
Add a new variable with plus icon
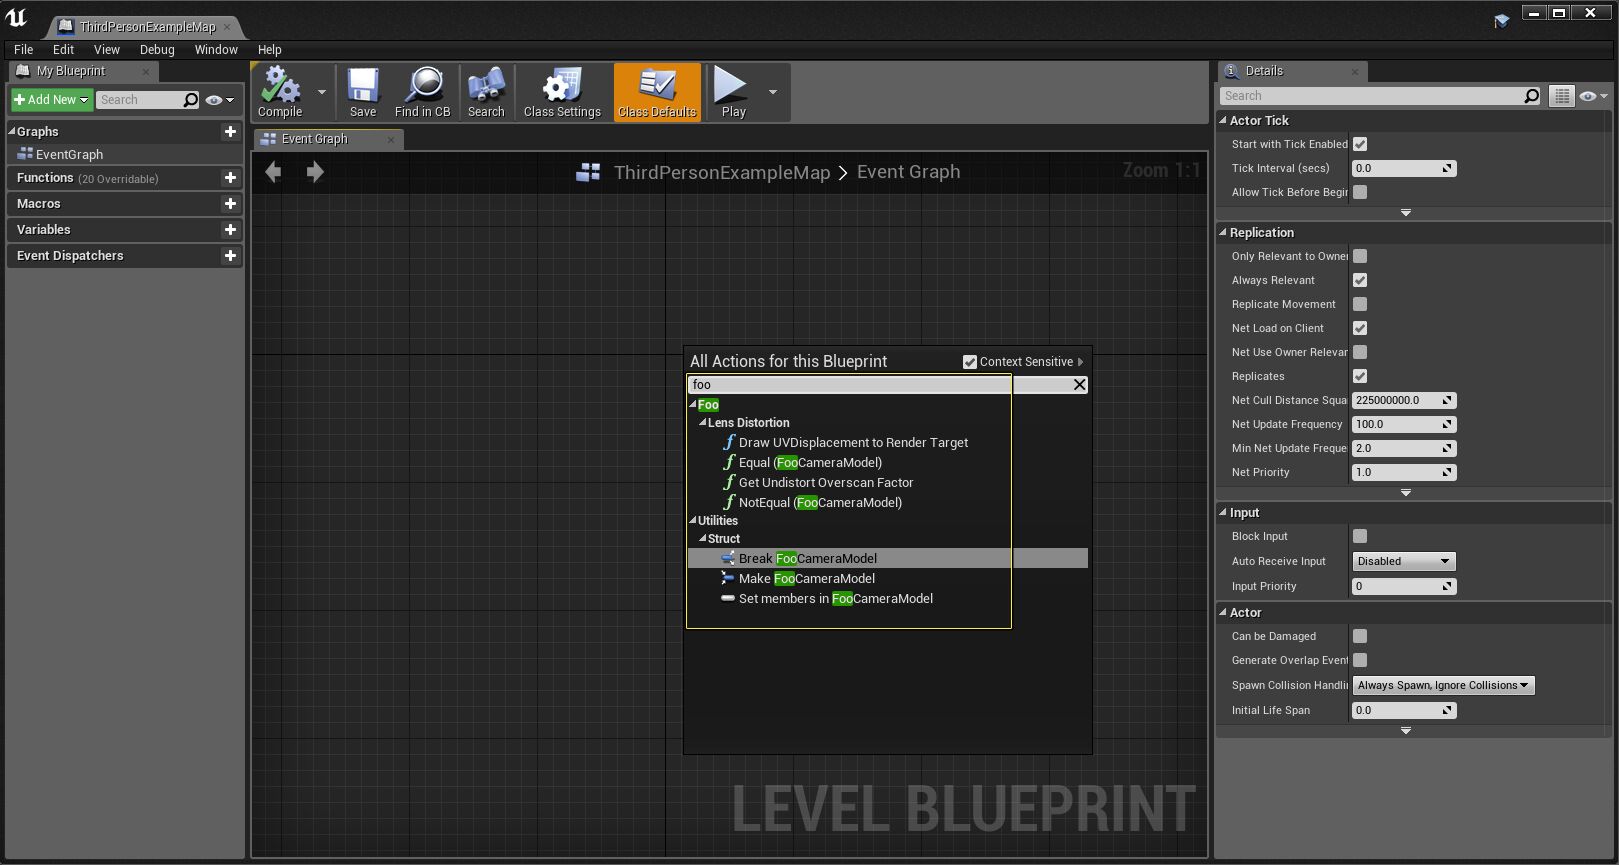[230, 230]
